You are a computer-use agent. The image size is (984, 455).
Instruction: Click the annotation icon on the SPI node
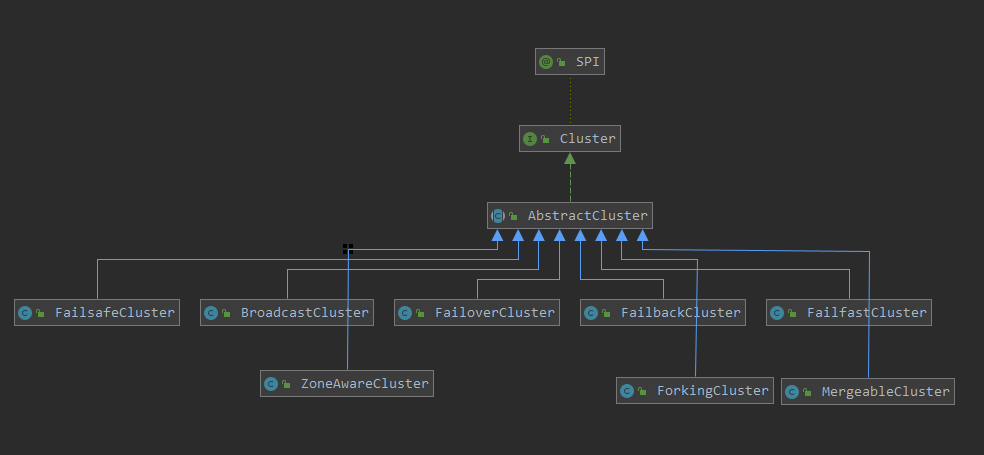point(546,62)
